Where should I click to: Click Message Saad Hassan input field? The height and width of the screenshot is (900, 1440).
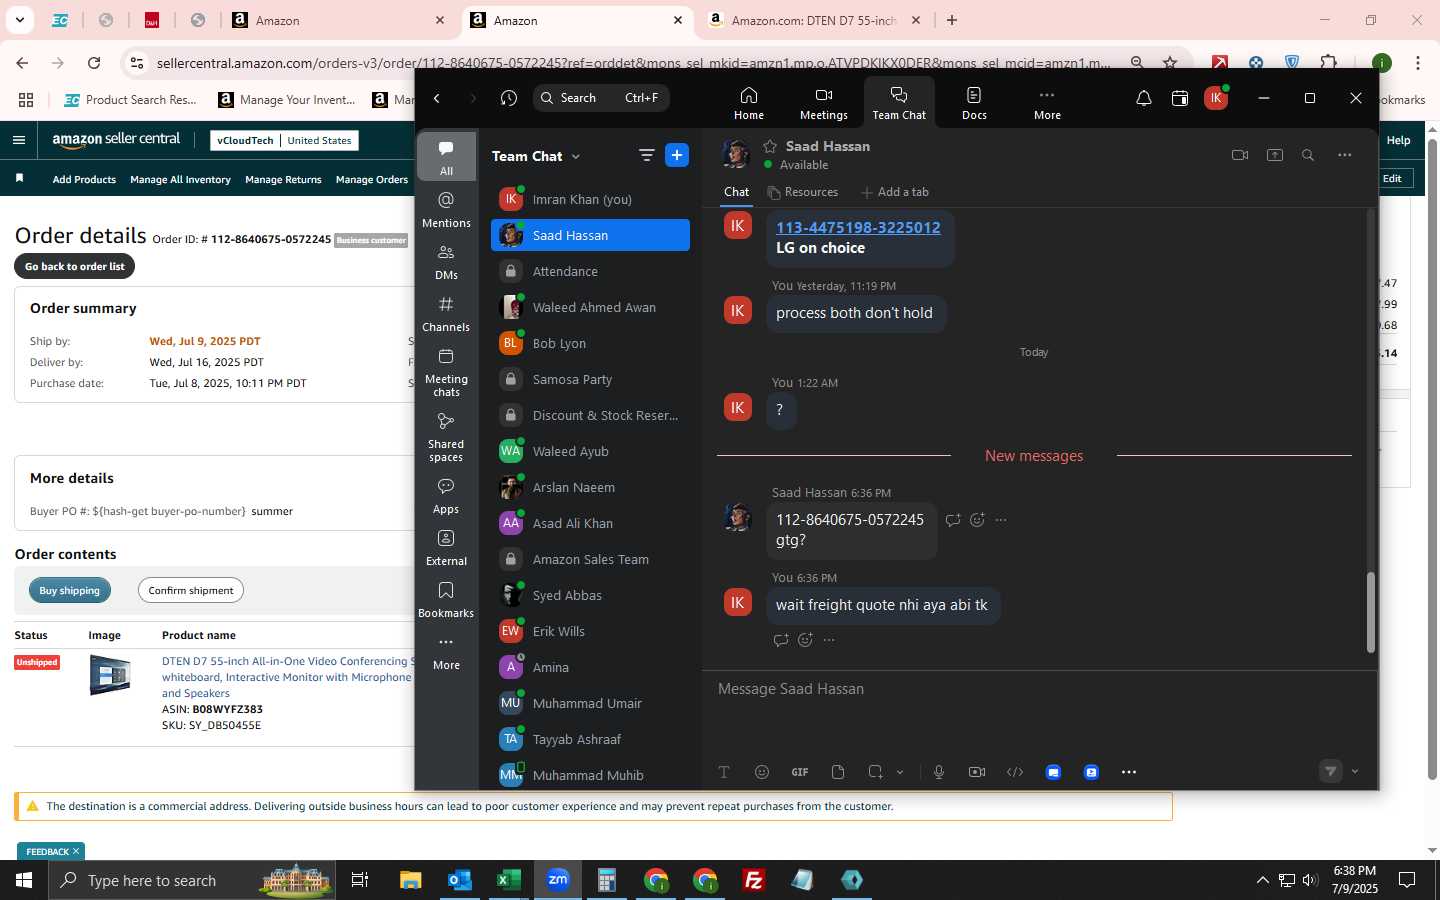(x=1040, y=689)
